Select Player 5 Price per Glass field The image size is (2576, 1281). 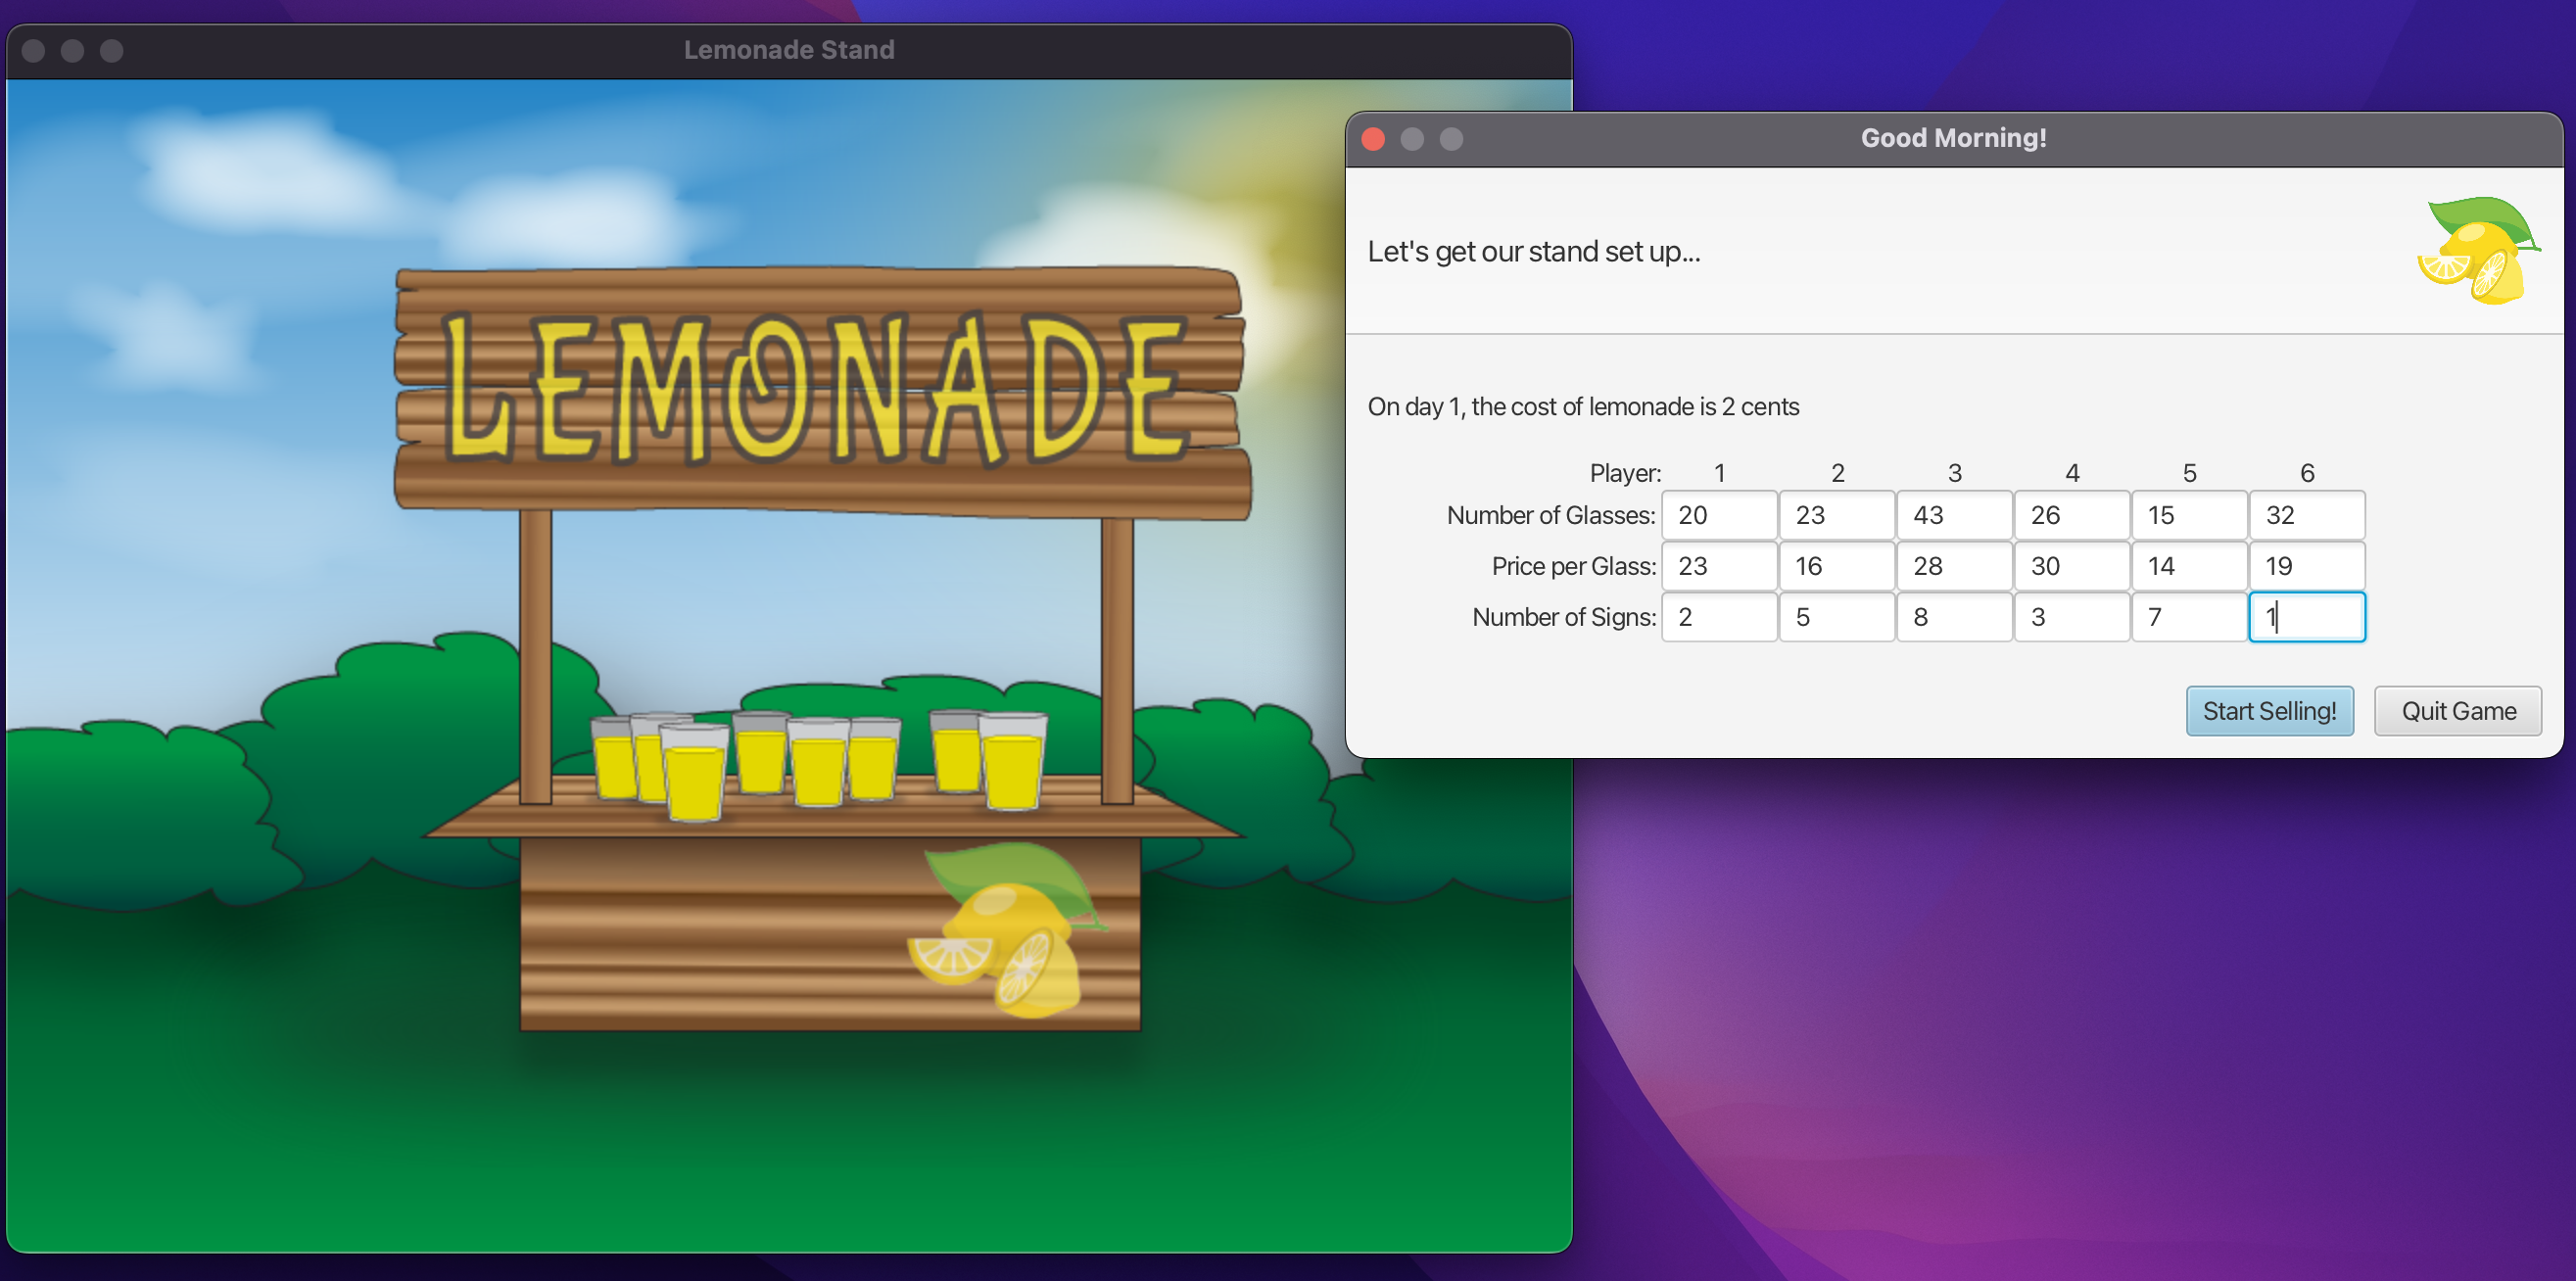pos(2189,566)
